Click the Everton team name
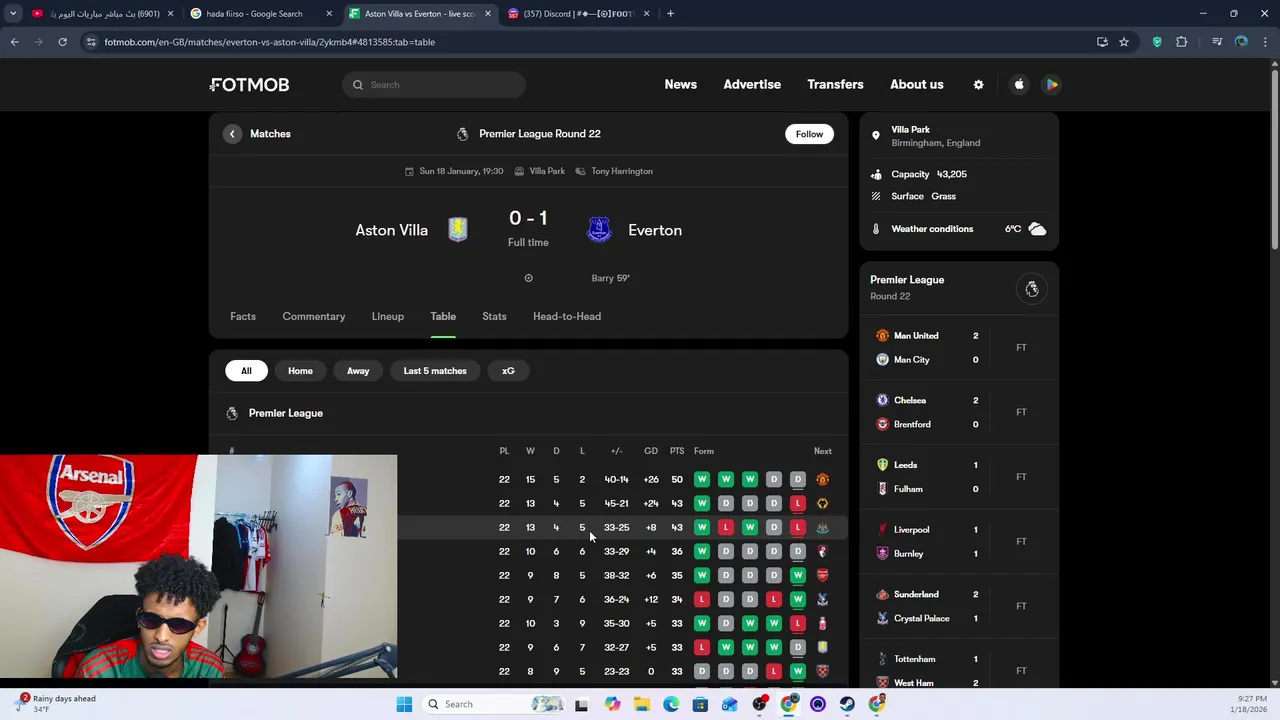 click(655, 230)
